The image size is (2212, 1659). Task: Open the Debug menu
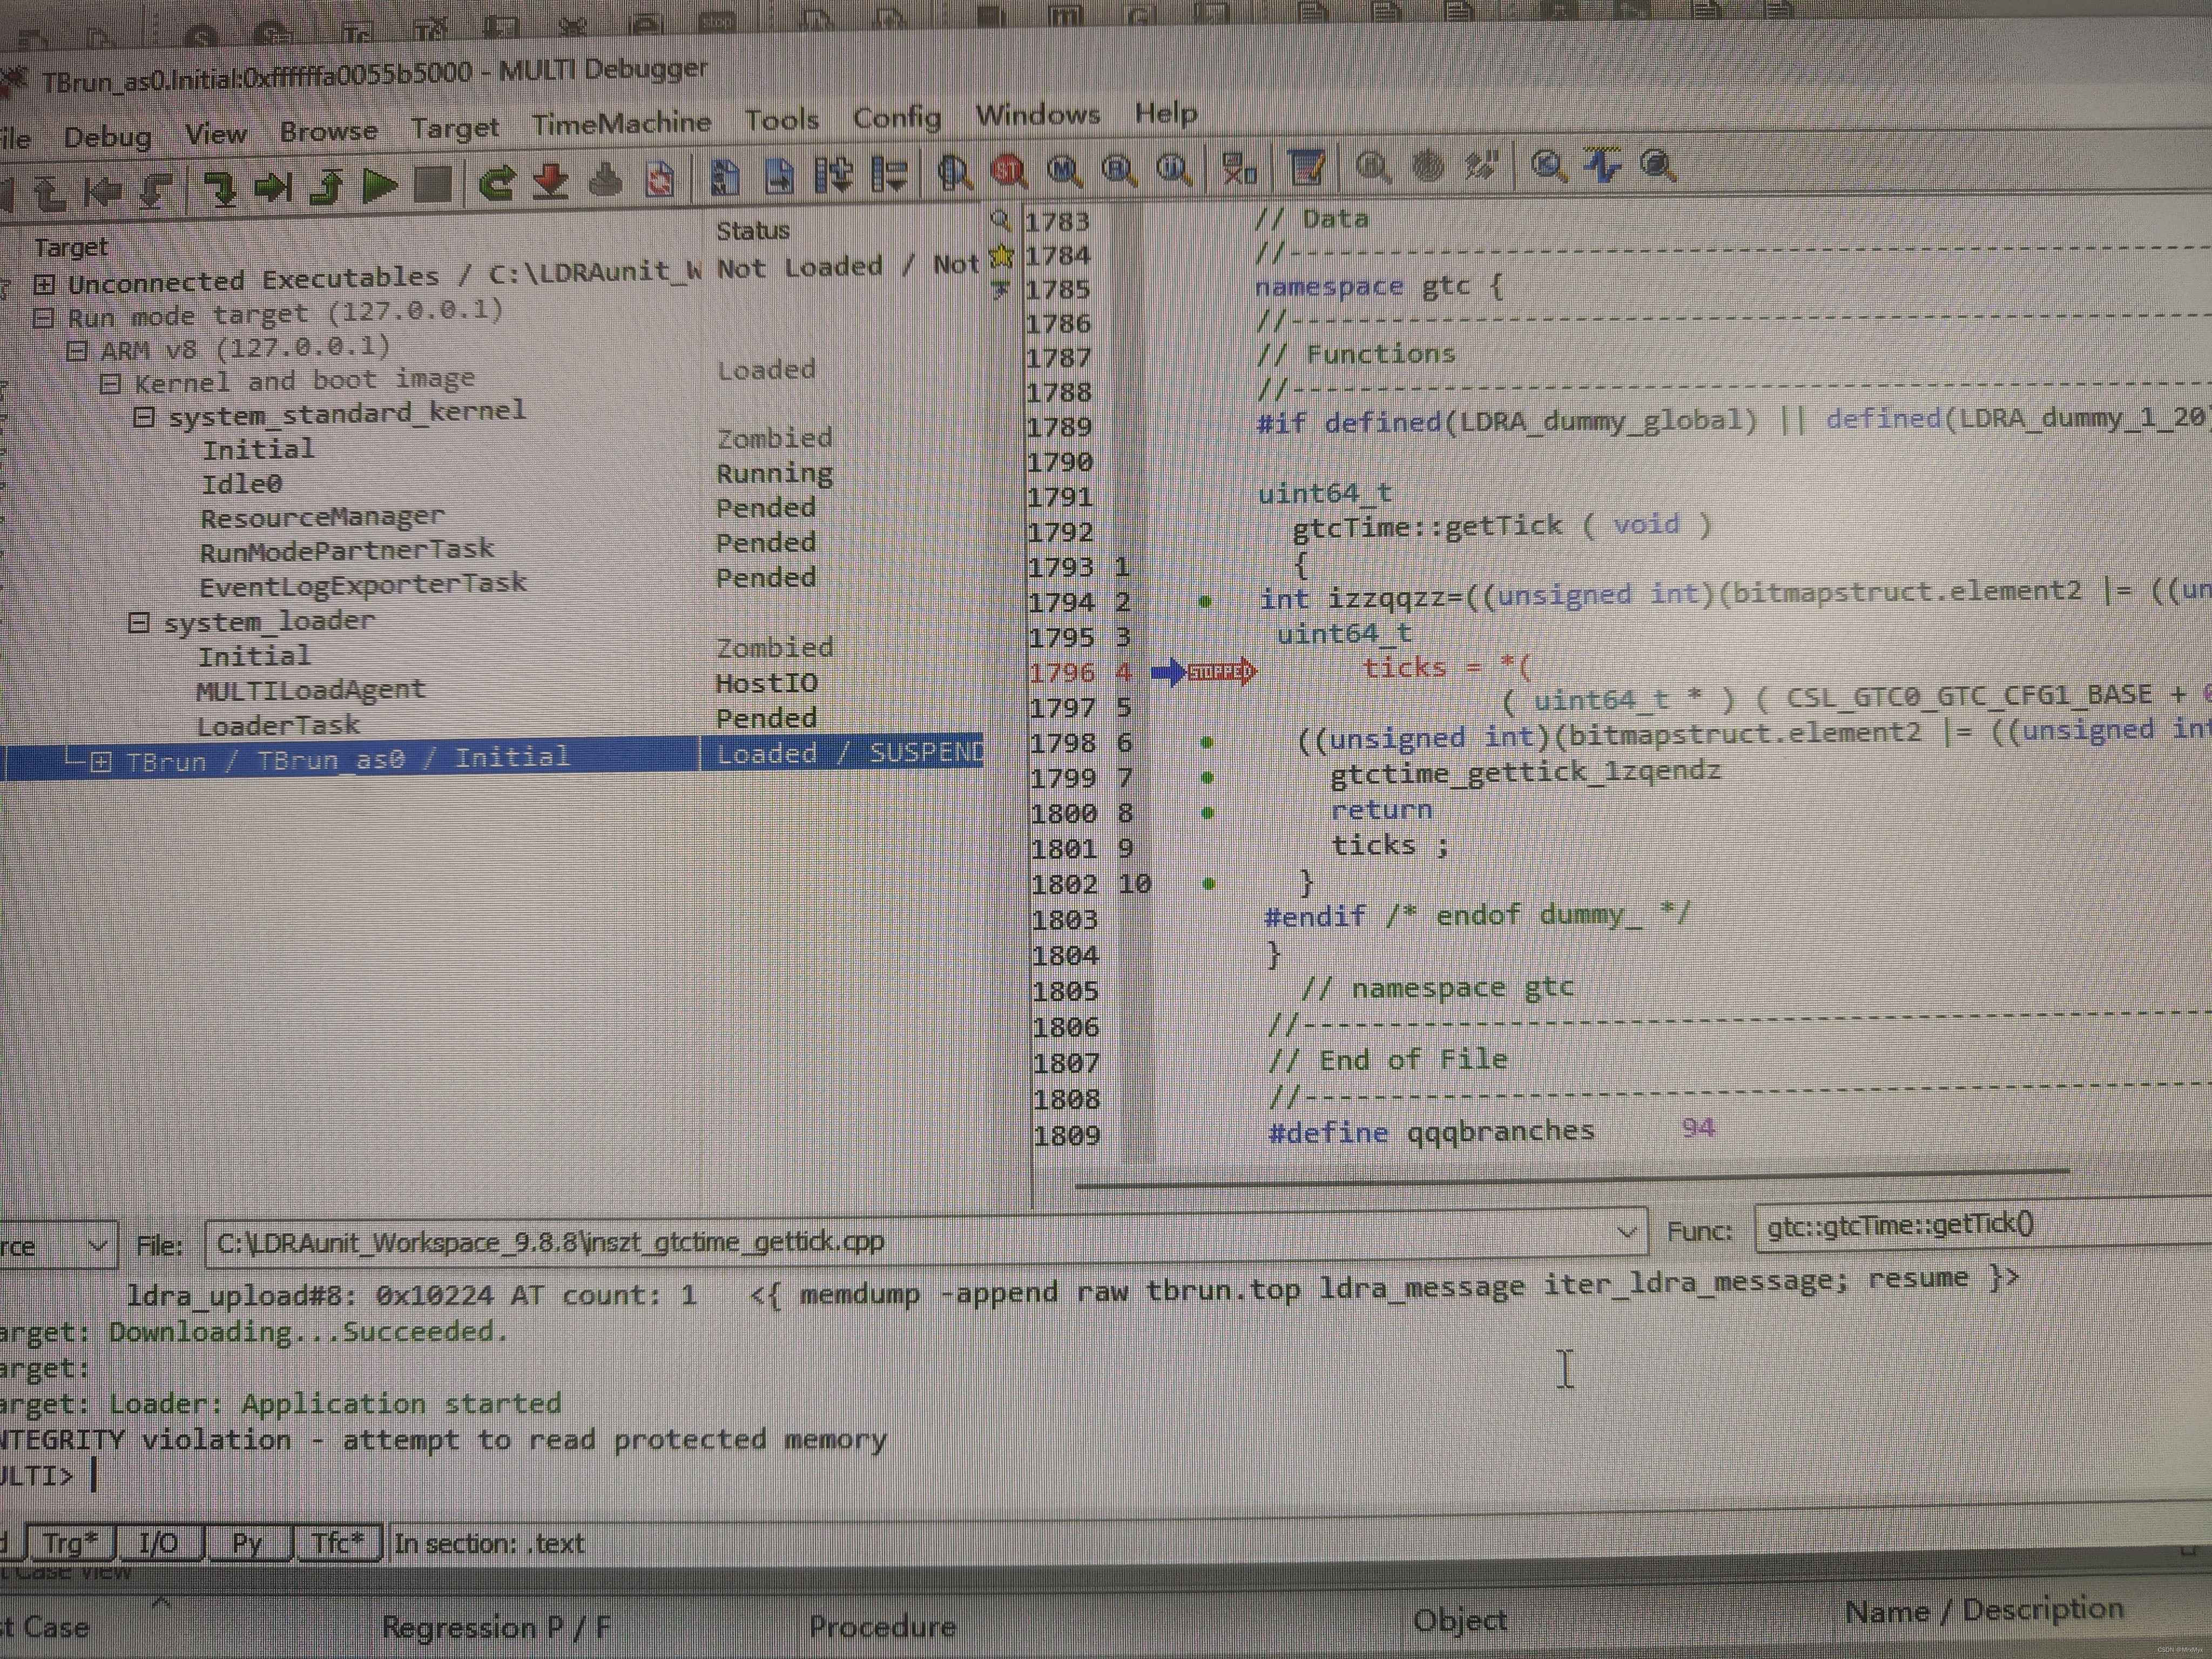[x=107, y=137]
